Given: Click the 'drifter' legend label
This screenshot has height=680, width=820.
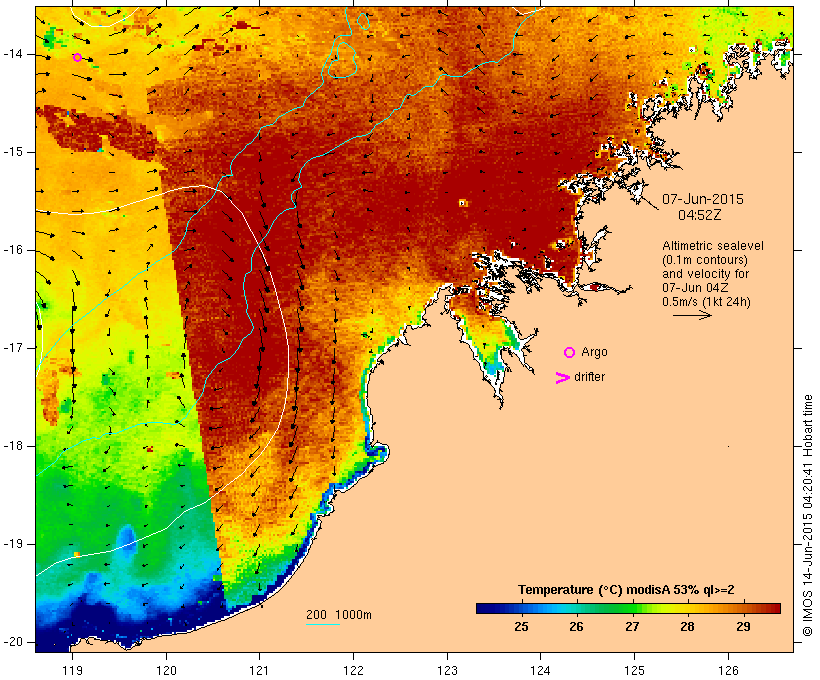Looking at the screenshot, I should (589, 377).
